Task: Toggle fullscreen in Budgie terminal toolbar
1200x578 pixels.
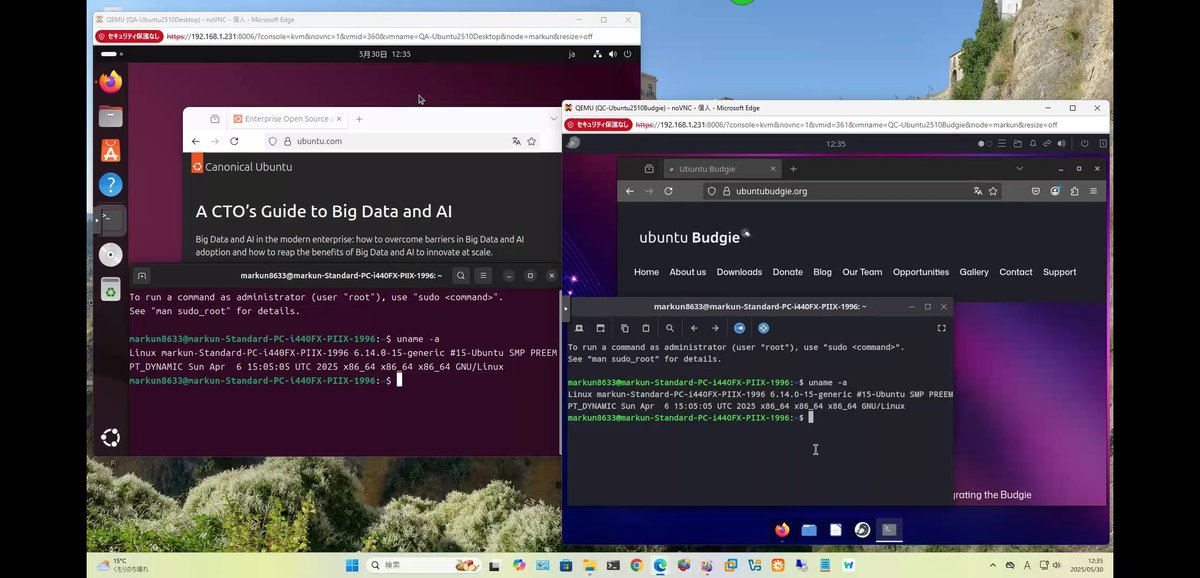Action: [941, 328]
